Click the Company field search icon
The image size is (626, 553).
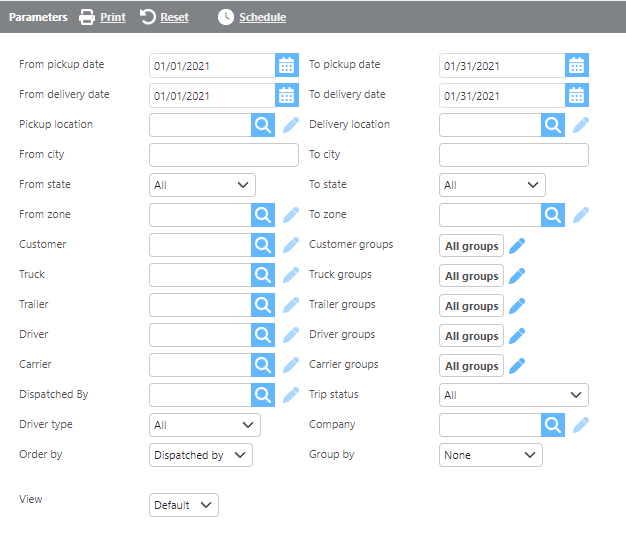pos(553,425)
